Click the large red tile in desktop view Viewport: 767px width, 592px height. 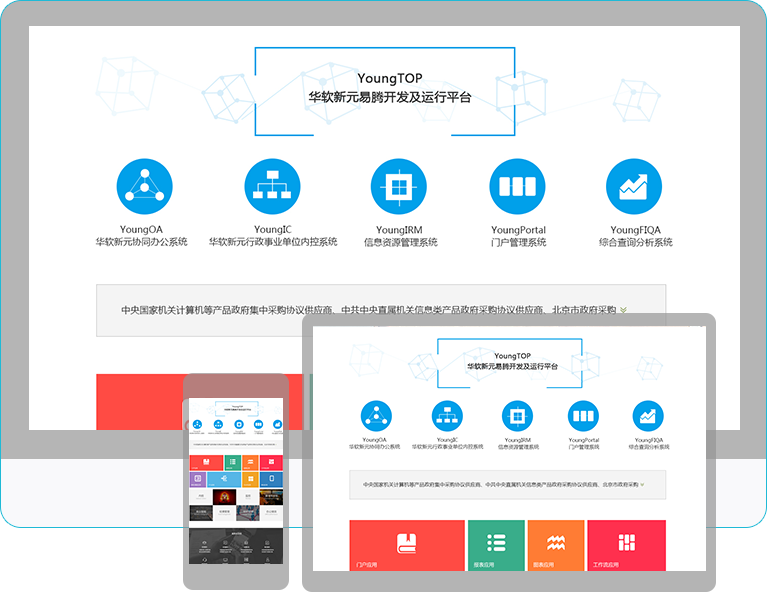click(140, 401)
